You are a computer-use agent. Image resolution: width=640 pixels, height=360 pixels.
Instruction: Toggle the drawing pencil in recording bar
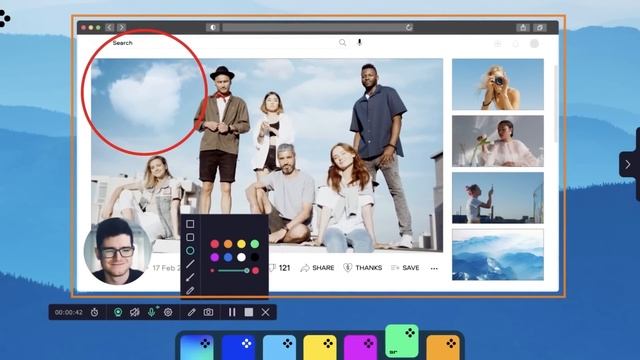(x=191, y=312)
